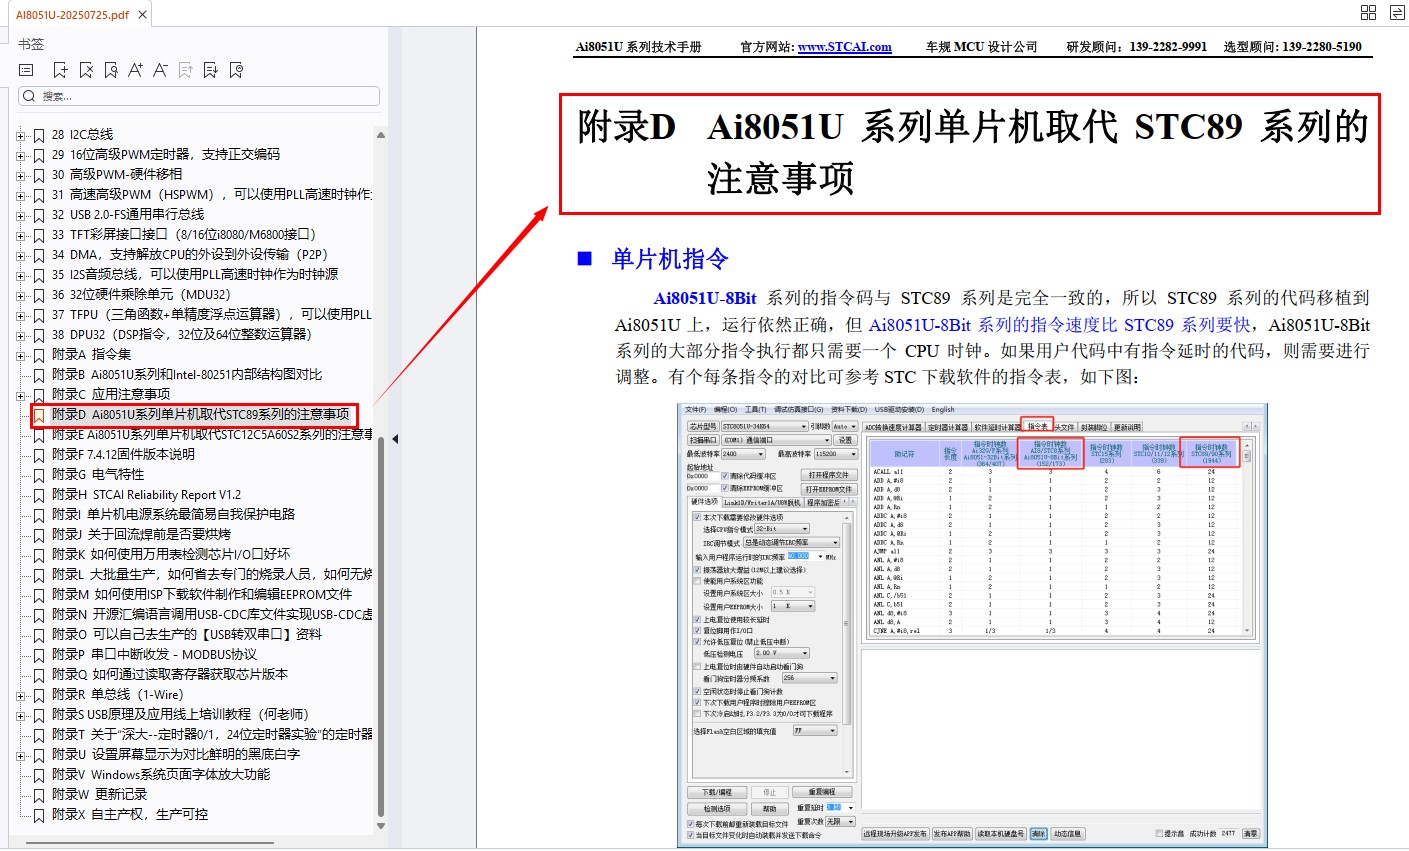The image size is (1409, 851).
Task: Click the expand bookmarks down-arrow icon
Action: pos(210,70)
